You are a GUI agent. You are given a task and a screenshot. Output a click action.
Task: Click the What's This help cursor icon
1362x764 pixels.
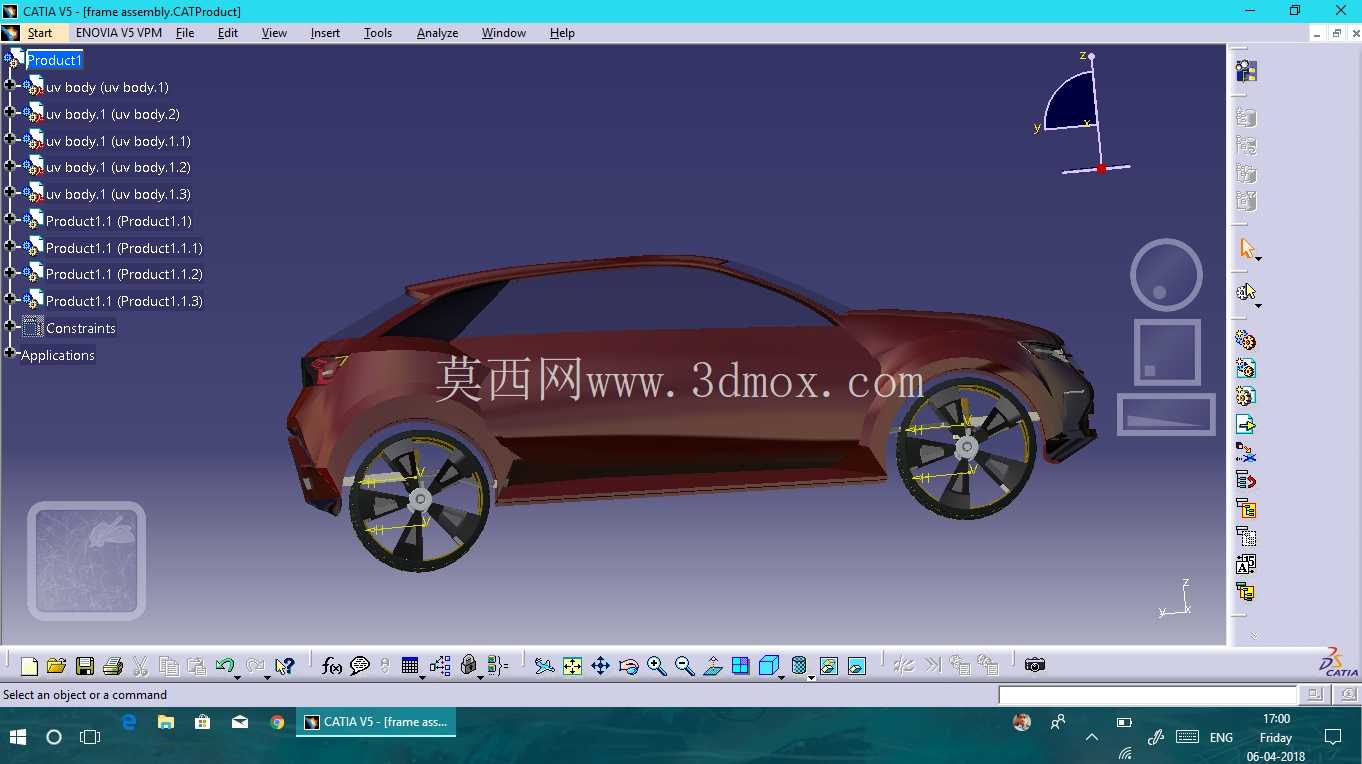coord(284,666)
